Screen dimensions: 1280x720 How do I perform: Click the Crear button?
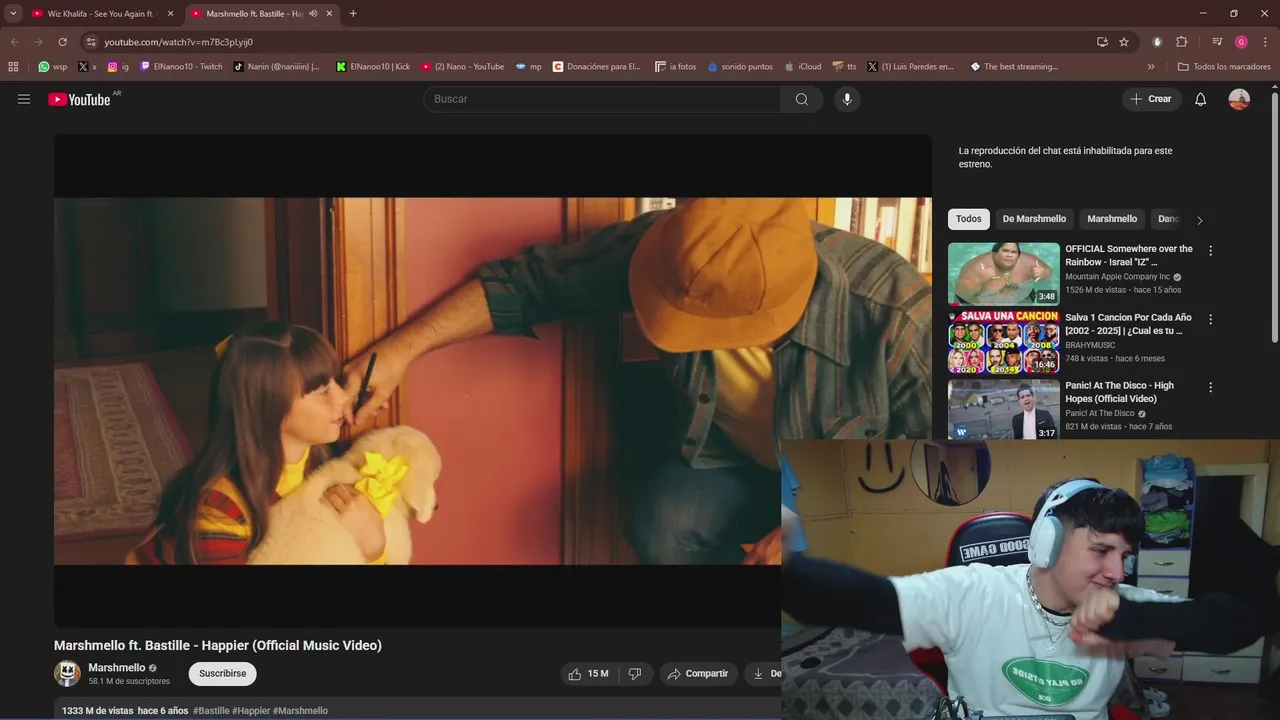click(x=1151, y=99)
